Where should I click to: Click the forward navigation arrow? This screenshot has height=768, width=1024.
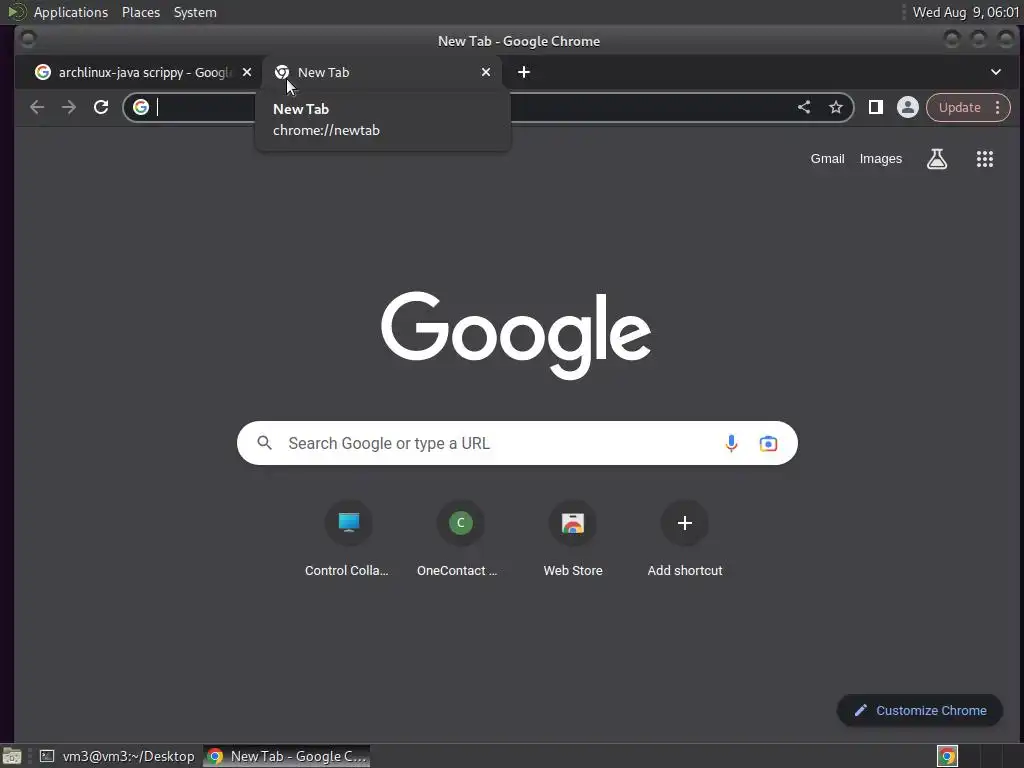tap(69, 107)
